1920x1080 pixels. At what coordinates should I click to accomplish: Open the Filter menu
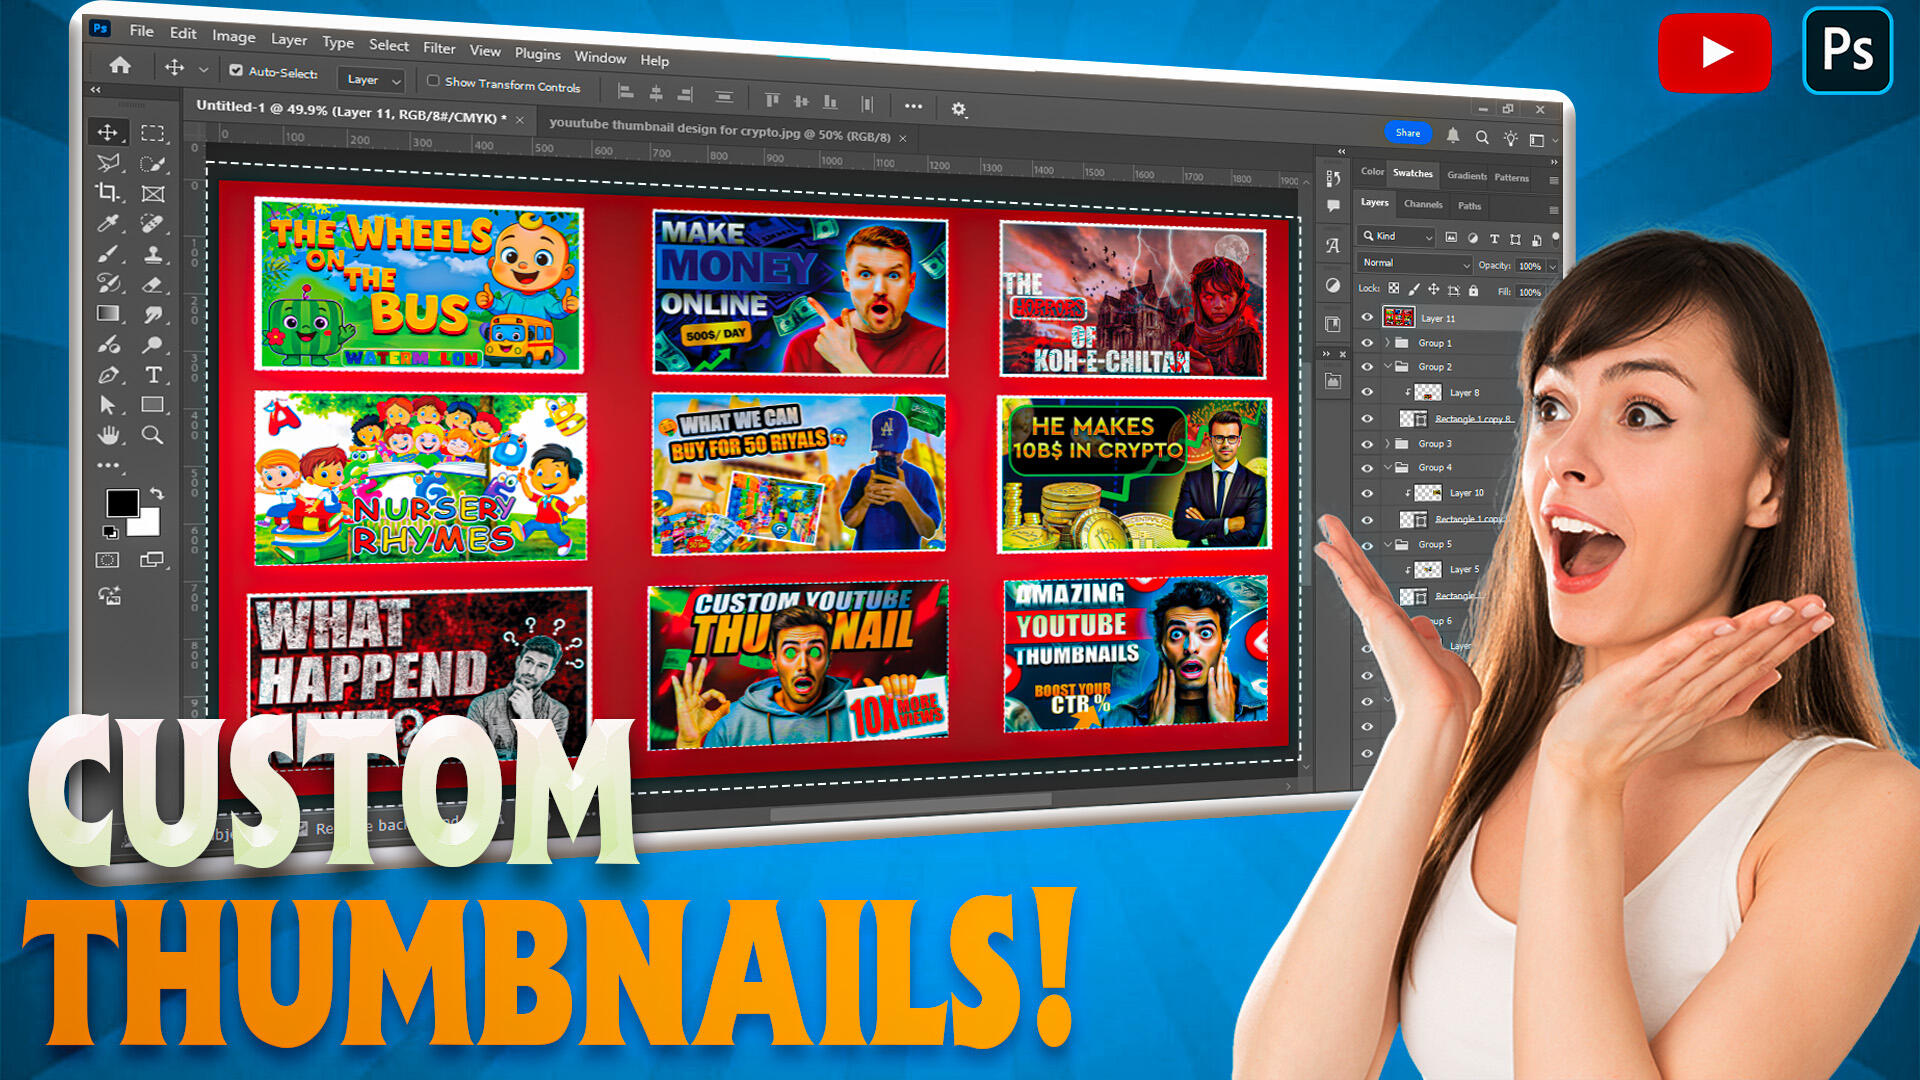click(439, 48)
